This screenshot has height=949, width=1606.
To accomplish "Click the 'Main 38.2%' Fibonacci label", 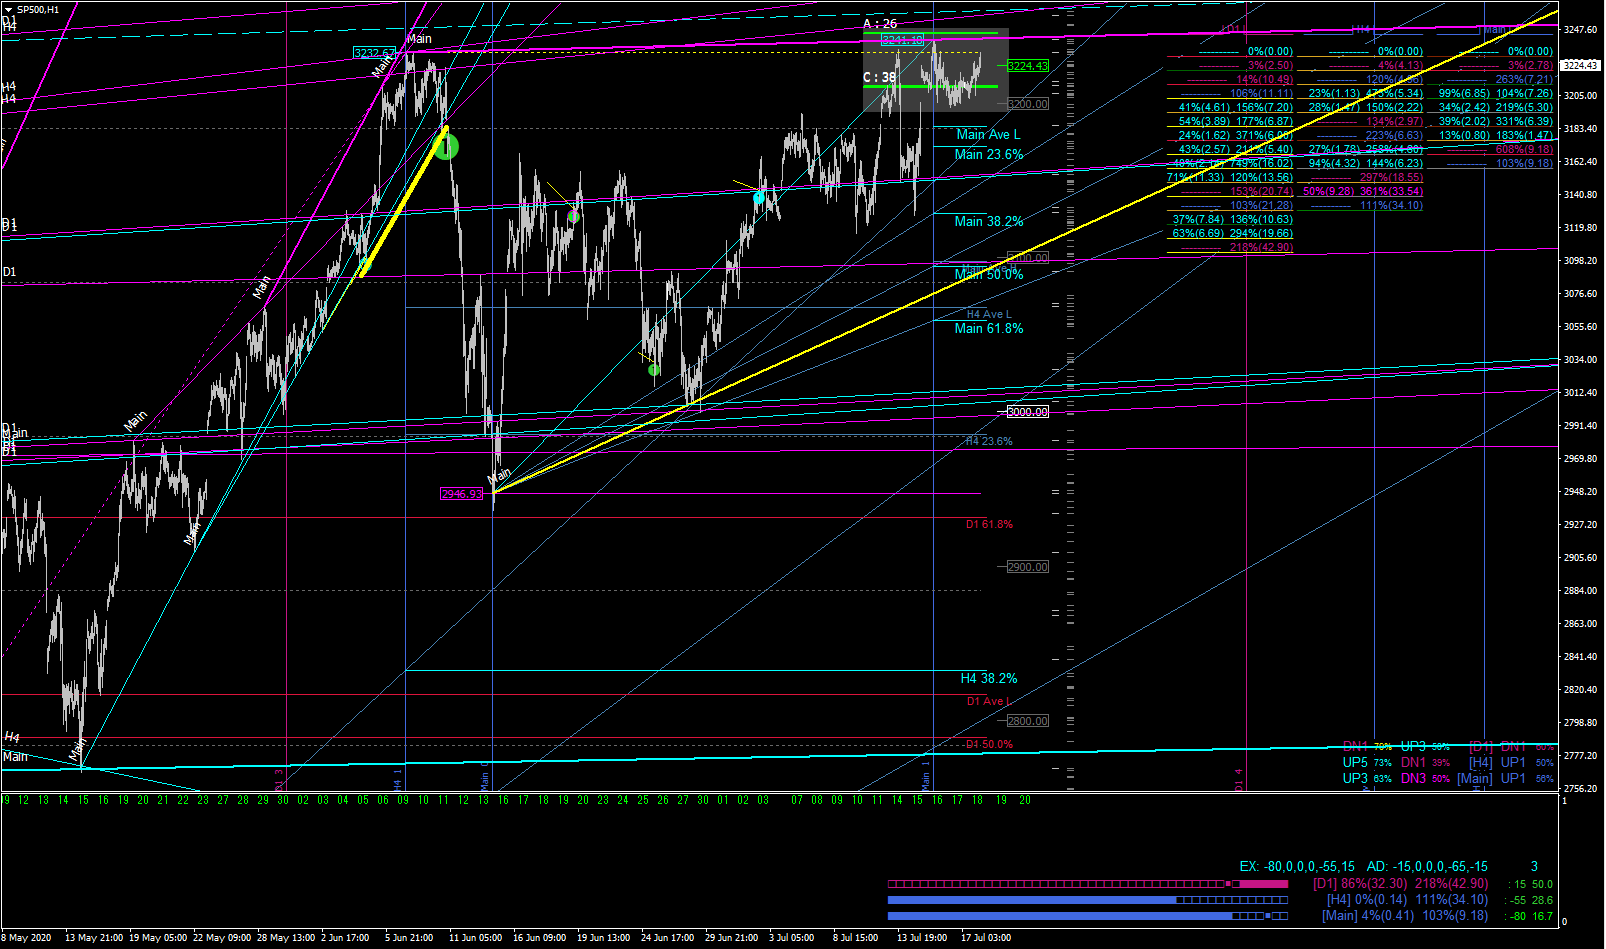I will [989, 221].
